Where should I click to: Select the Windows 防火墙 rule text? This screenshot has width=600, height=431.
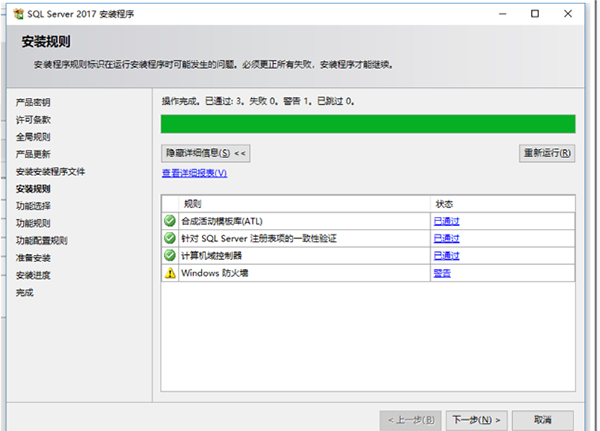tap(215, 273)
